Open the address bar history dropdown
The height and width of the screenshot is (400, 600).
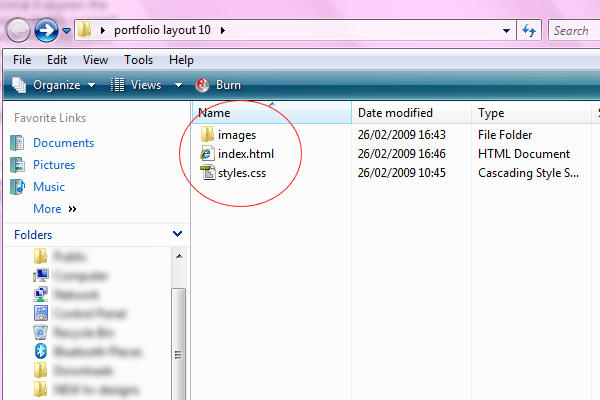pyautogui.click(x=506, y=31)
